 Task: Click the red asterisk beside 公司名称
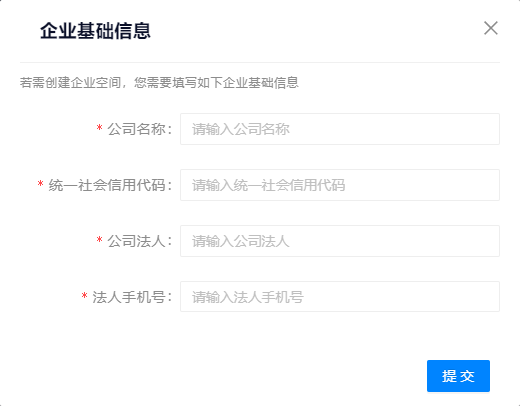99,128
